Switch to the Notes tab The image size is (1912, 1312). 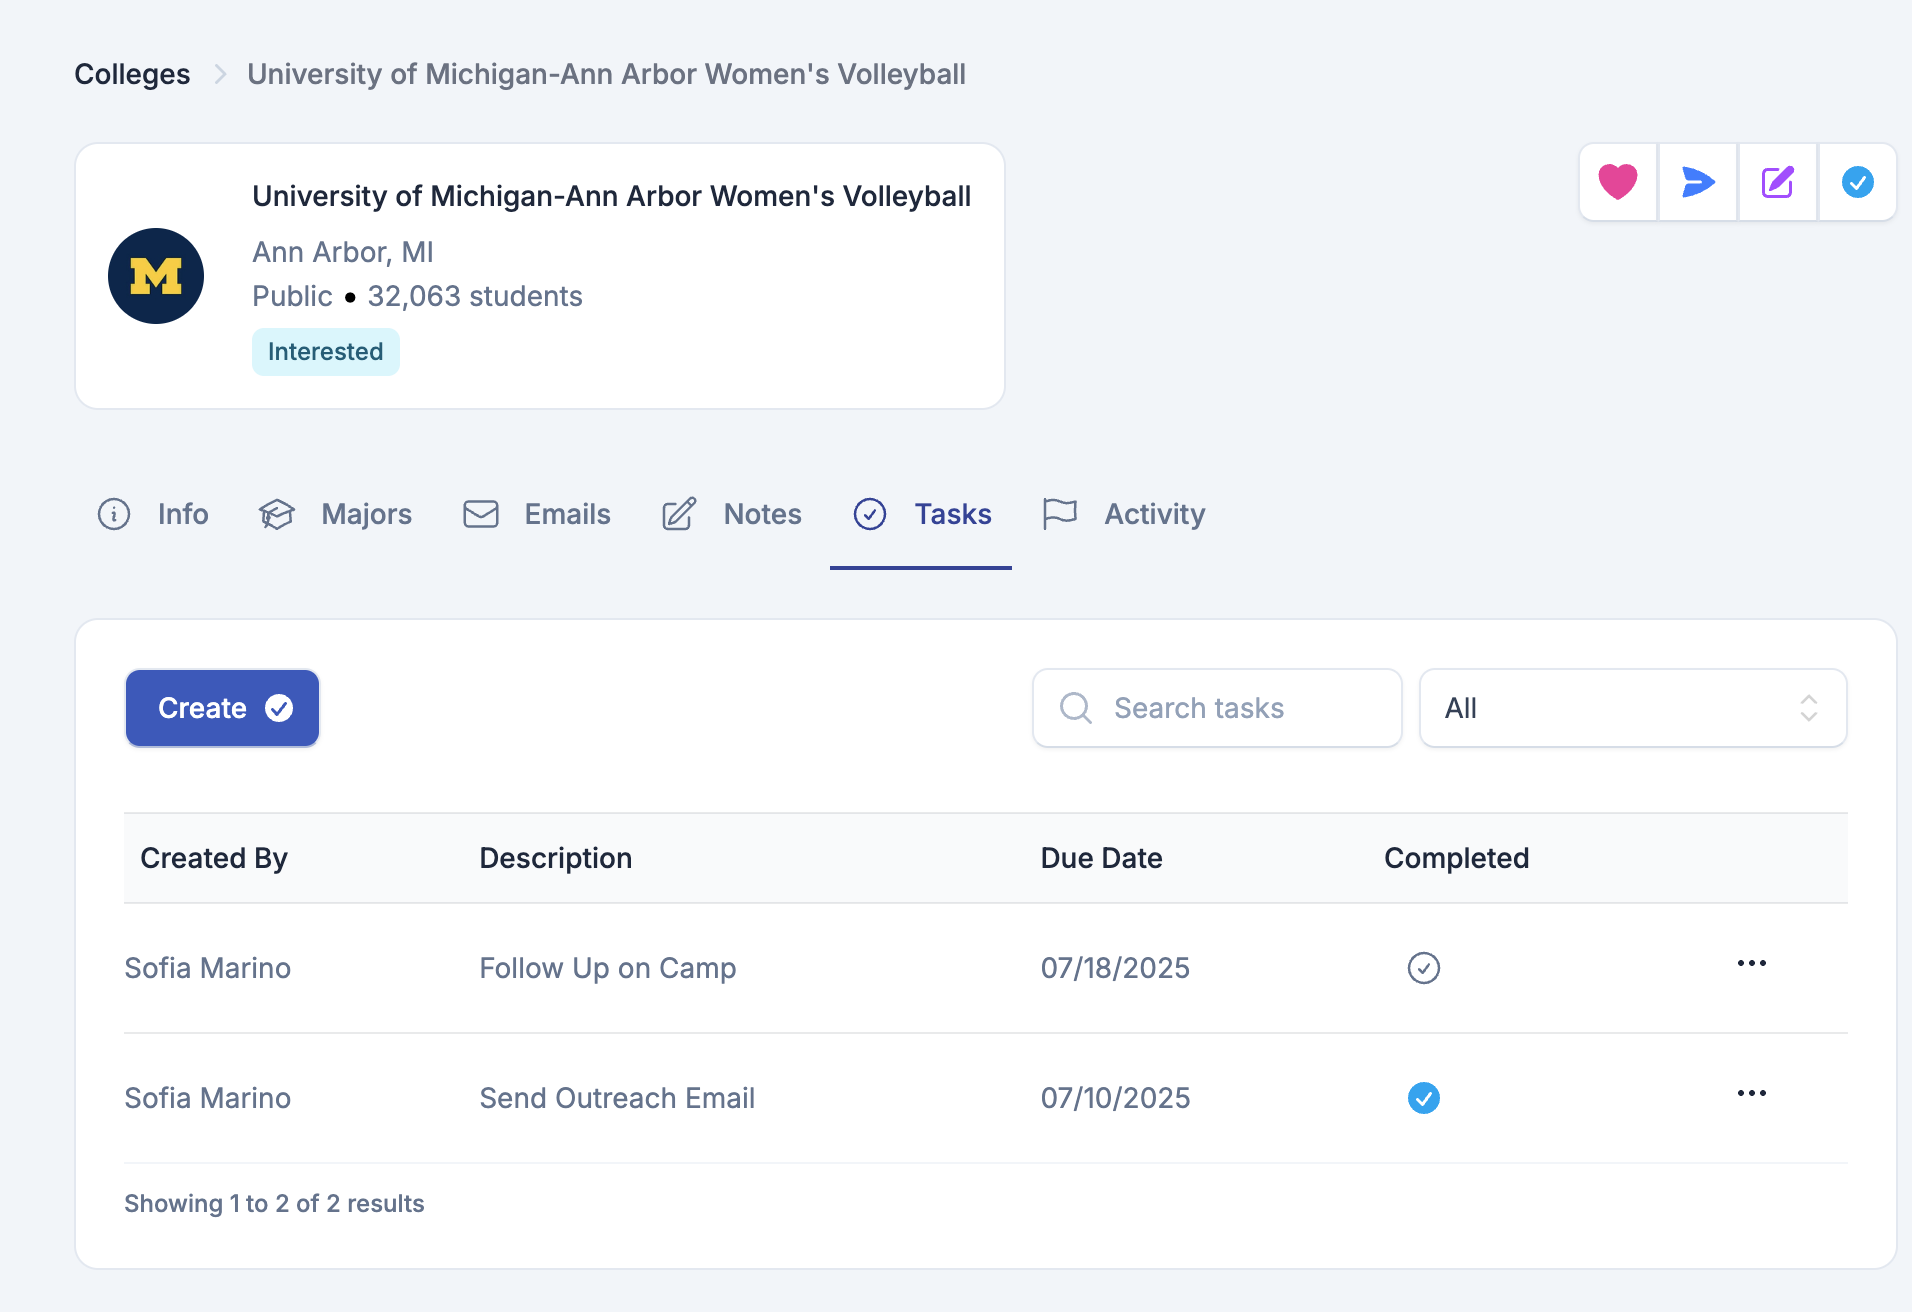click(732, 514)
